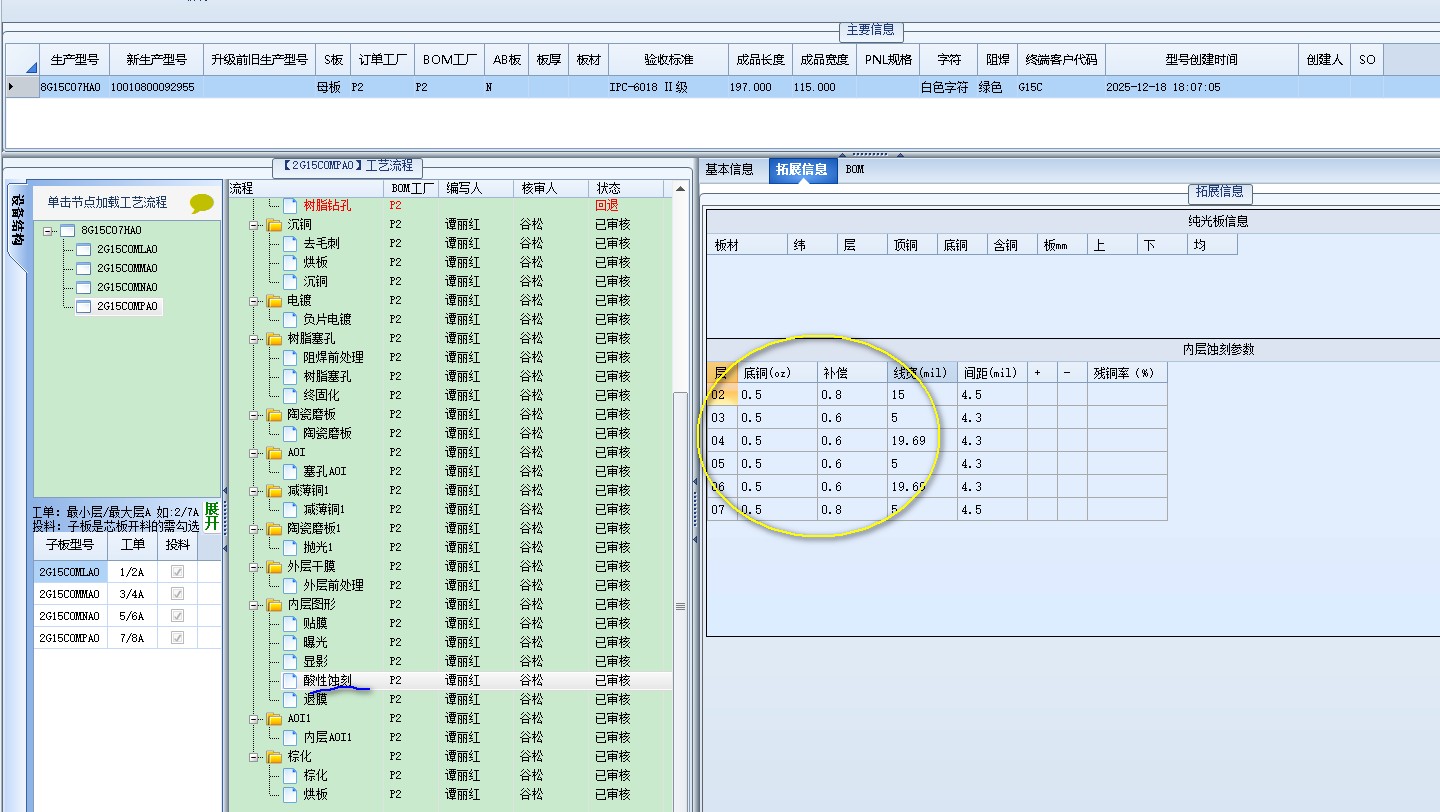Select the 8G15C07HA0 row in main info grid

point(720,87)
